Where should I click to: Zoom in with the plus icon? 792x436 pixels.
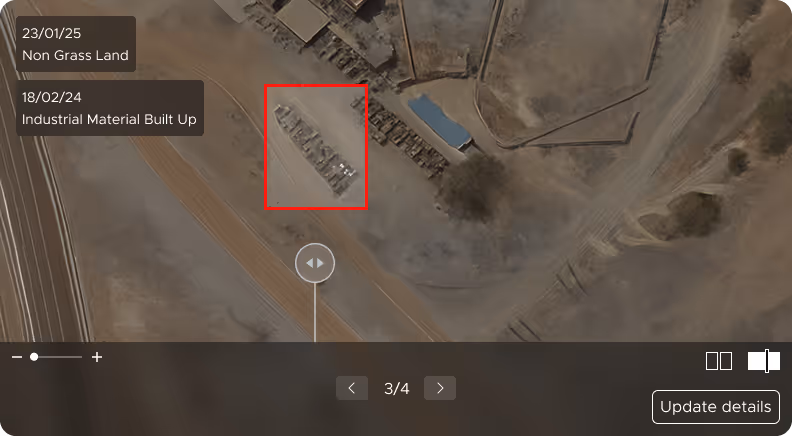click(x=97, y=357)
